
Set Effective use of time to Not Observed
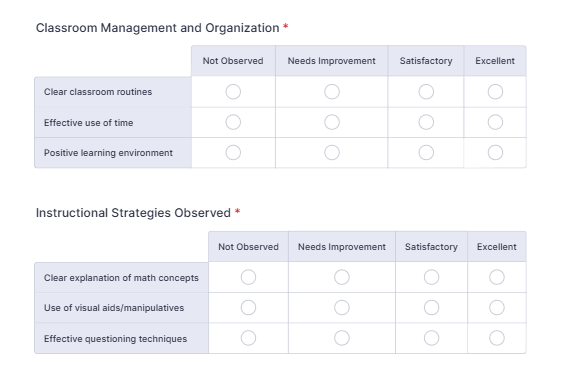click(233, 122)
